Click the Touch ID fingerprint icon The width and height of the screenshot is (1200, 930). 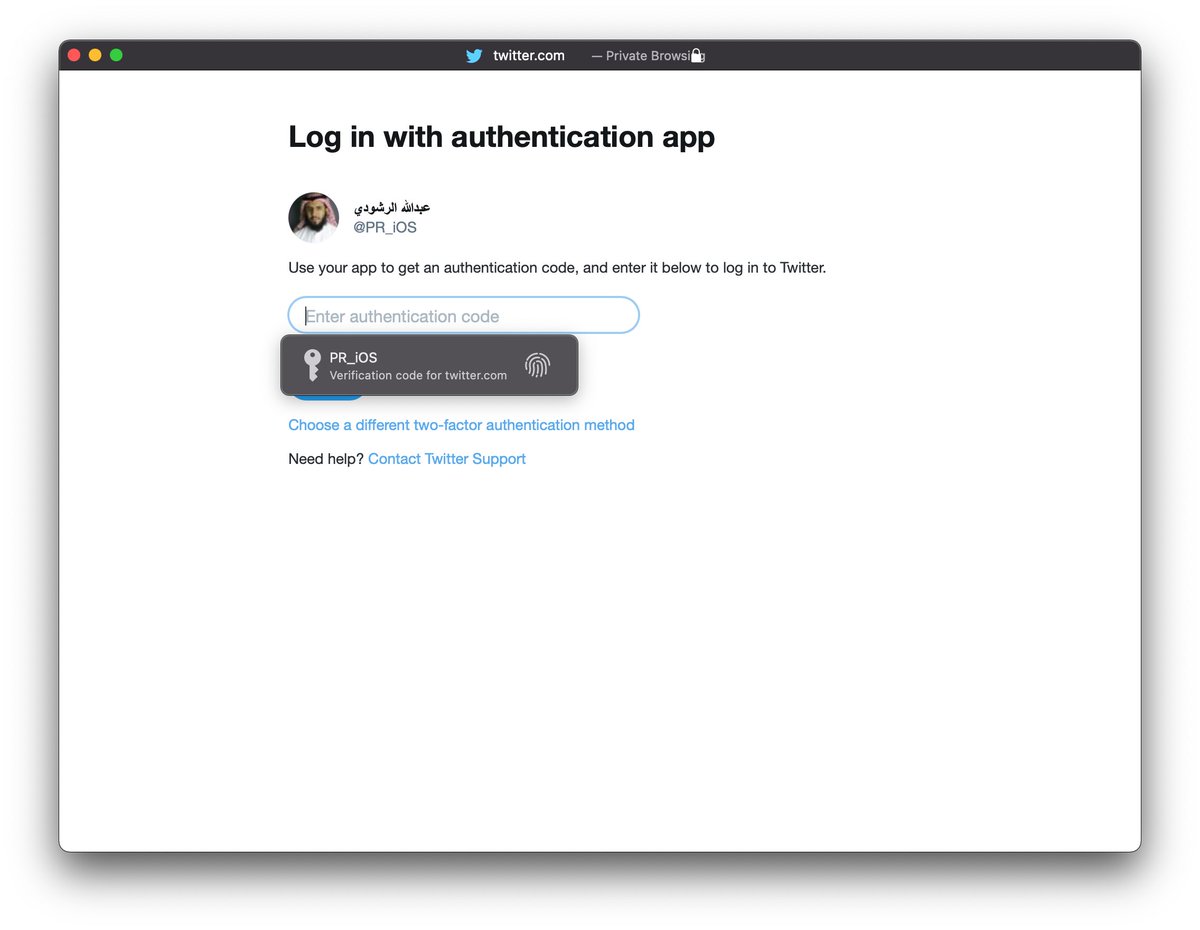coord(537,365)
